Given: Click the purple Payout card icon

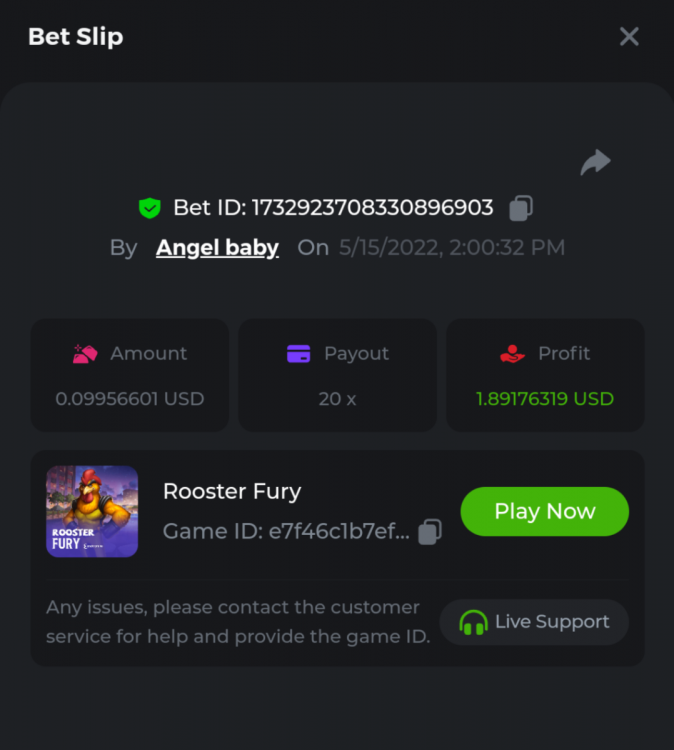Looking at the screenshot, I should click(298, 354).
